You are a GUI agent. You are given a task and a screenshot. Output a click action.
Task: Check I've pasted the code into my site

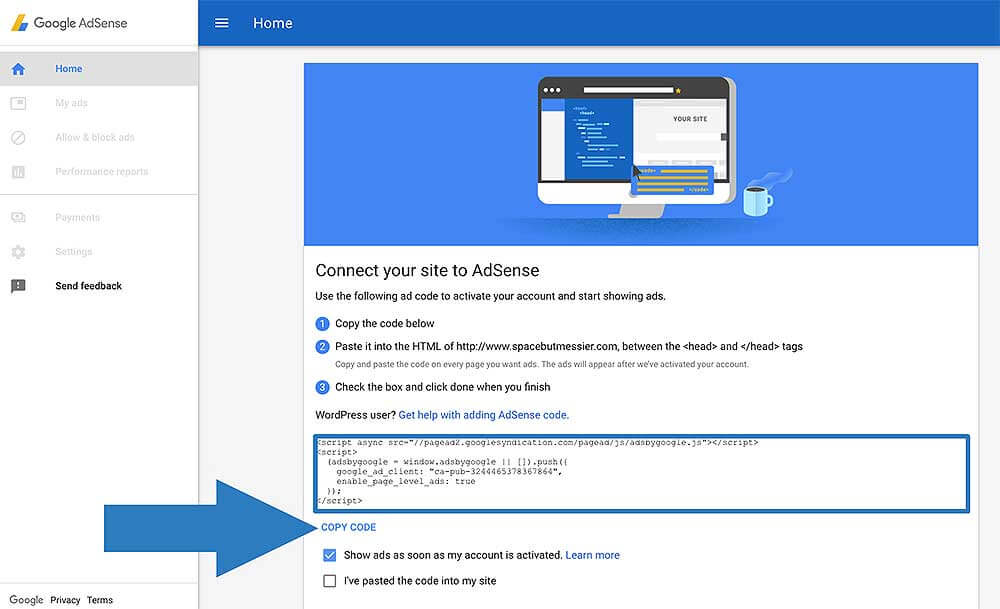pyautogui.click(x=329, y=581)
